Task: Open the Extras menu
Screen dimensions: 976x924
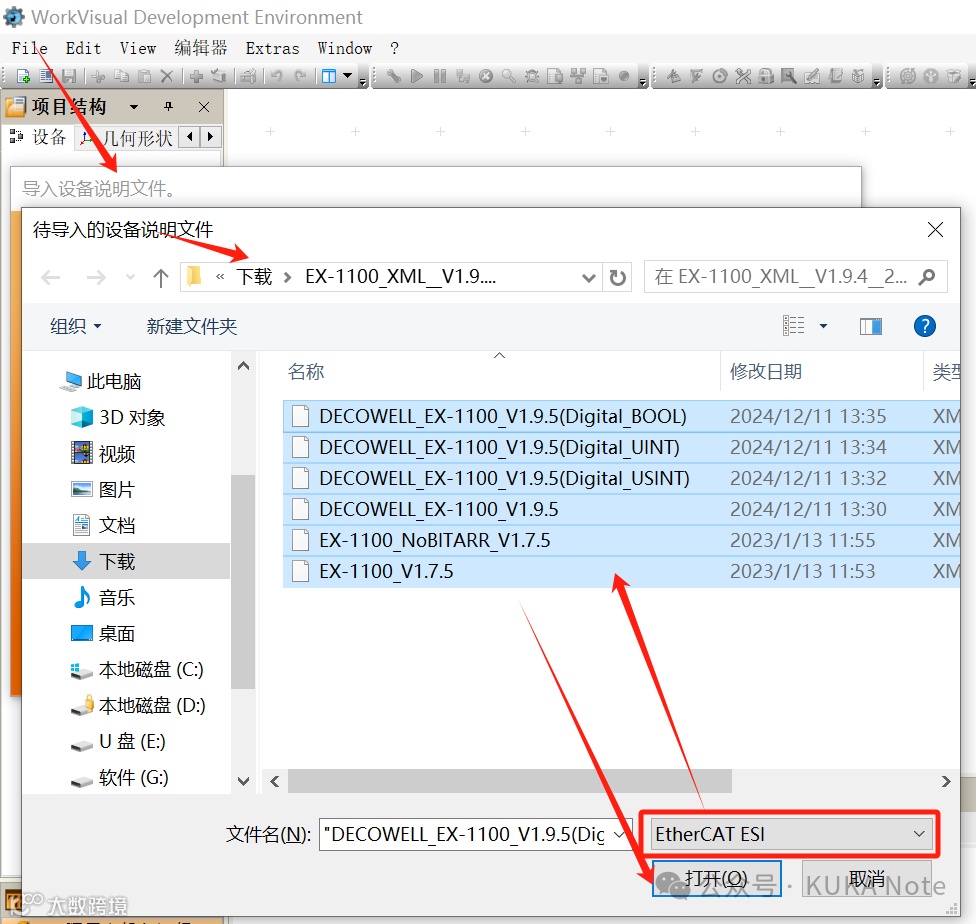Action: click(272, 48)
